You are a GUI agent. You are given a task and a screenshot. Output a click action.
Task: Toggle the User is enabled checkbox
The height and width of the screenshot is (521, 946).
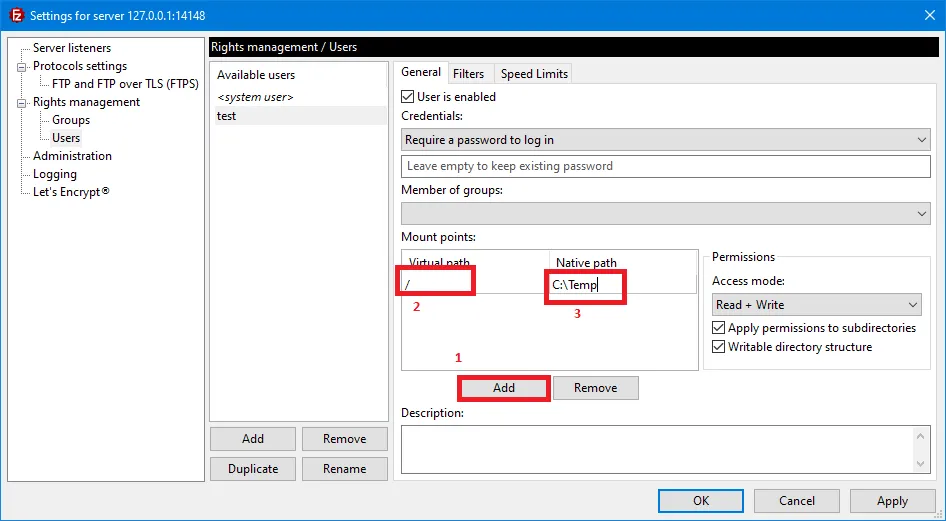pyautogui.click(x=408, y=96)
